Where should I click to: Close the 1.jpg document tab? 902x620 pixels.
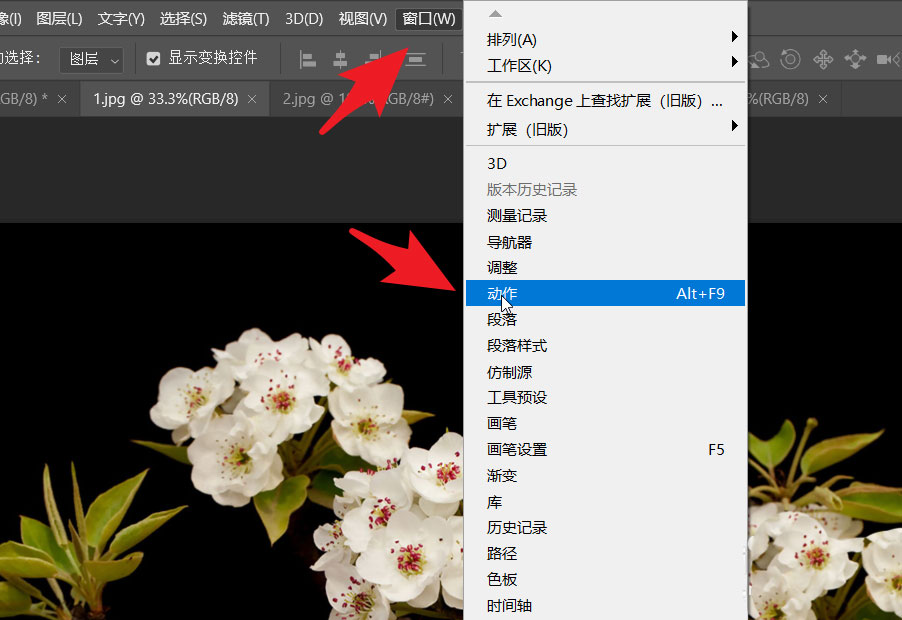(x=250, y=99)
